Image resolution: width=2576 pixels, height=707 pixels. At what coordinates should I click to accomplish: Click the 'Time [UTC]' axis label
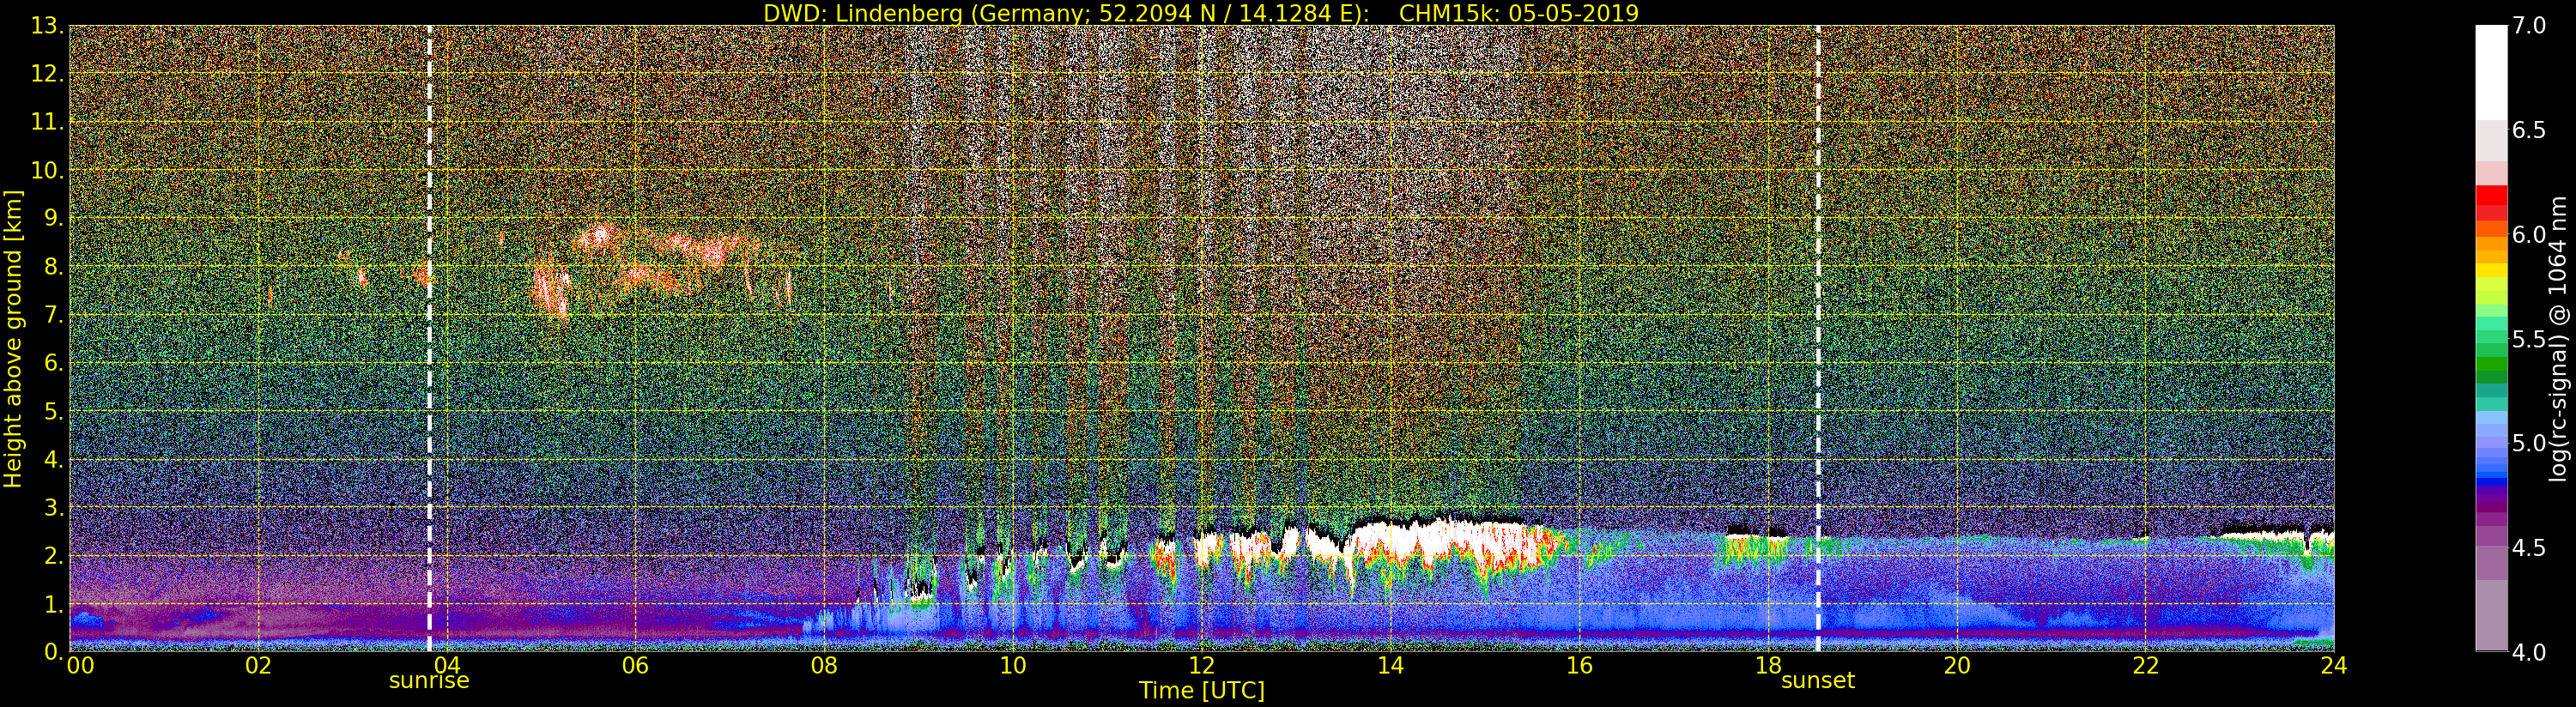point(1202,691)
